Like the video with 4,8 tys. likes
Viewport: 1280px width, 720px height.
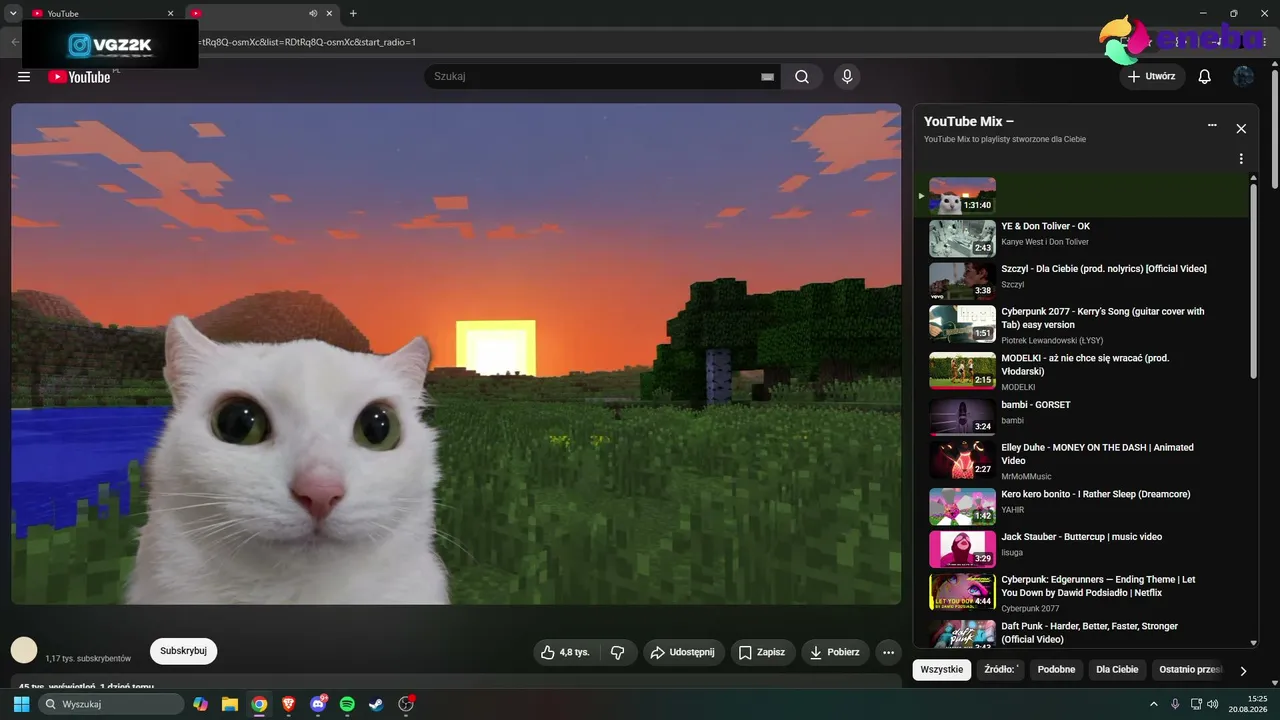pos(565,652)
